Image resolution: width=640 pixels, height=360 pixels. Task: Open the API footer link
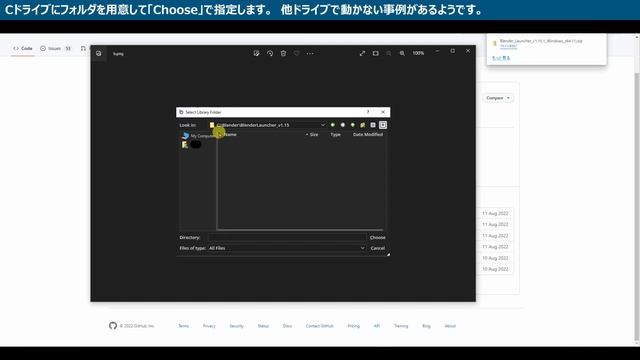[377, 326]
